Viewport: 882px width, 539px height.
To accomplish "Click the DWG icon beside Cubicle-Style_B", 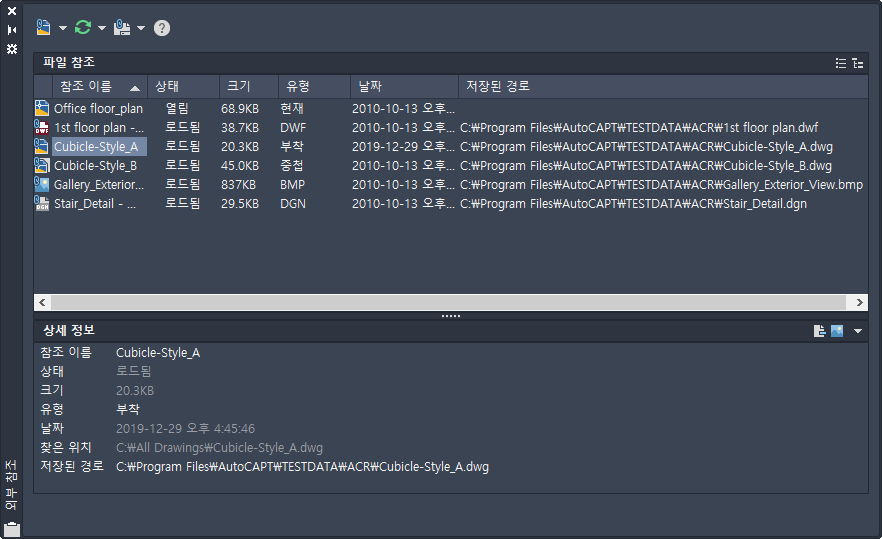I will coord(42,165).
